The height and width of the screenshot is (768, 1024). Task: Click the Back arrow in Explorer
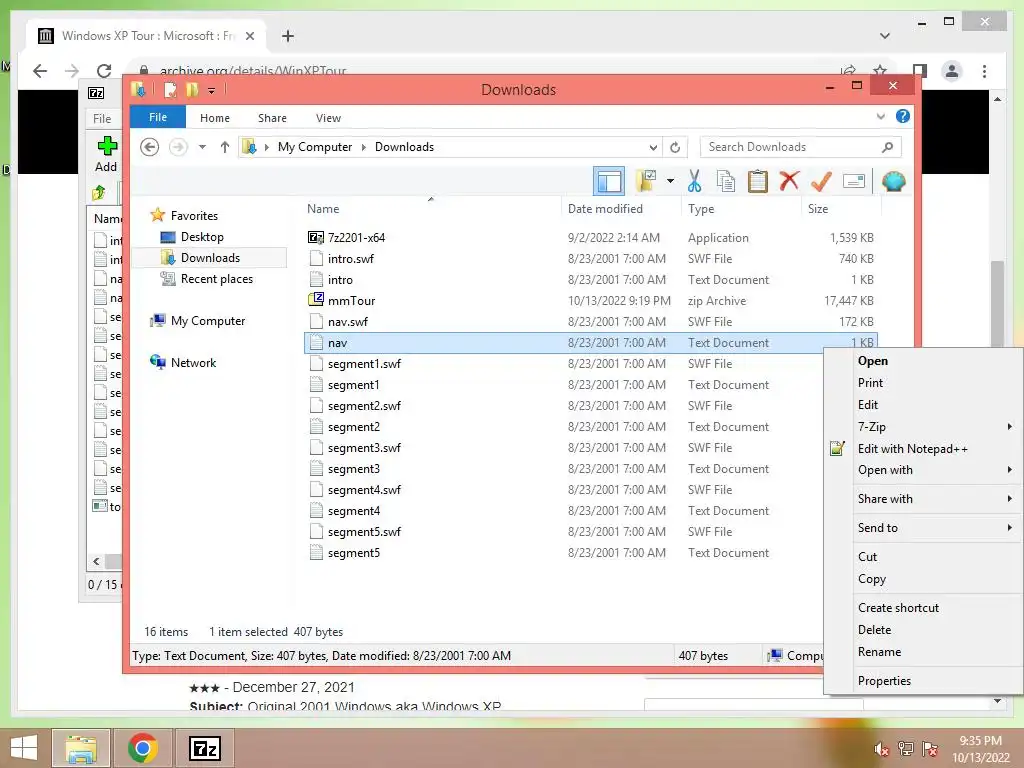tap(150, 147)
